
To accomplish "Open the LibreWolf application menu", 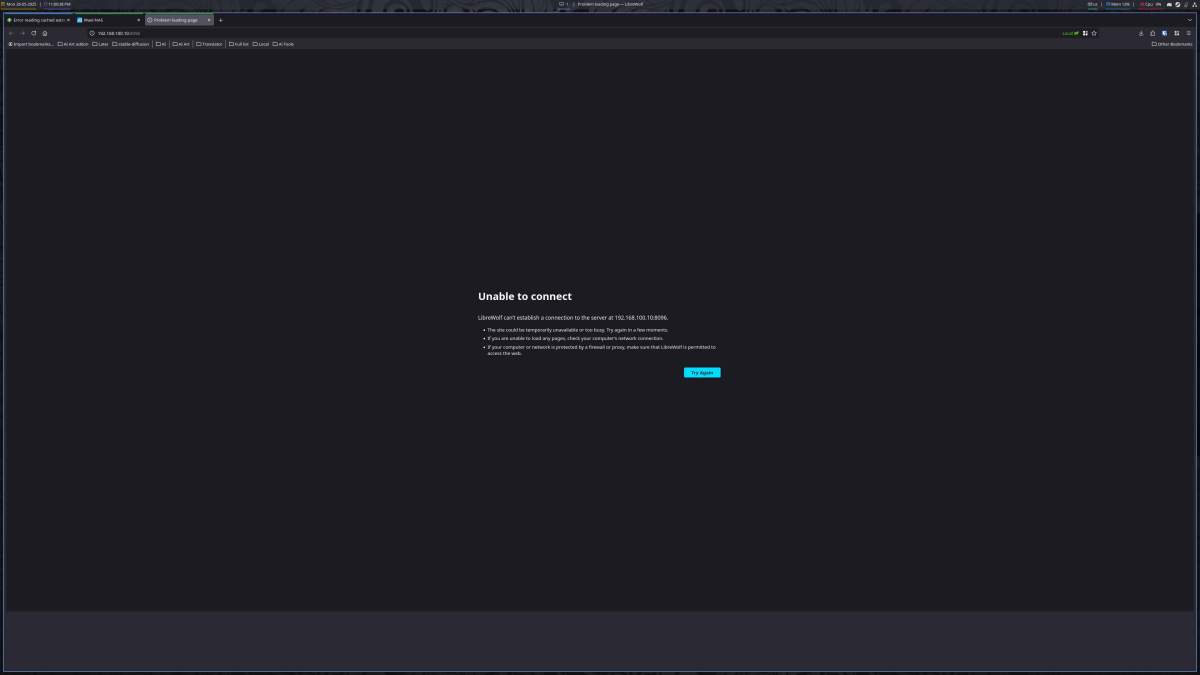I will coord(1188,33).
